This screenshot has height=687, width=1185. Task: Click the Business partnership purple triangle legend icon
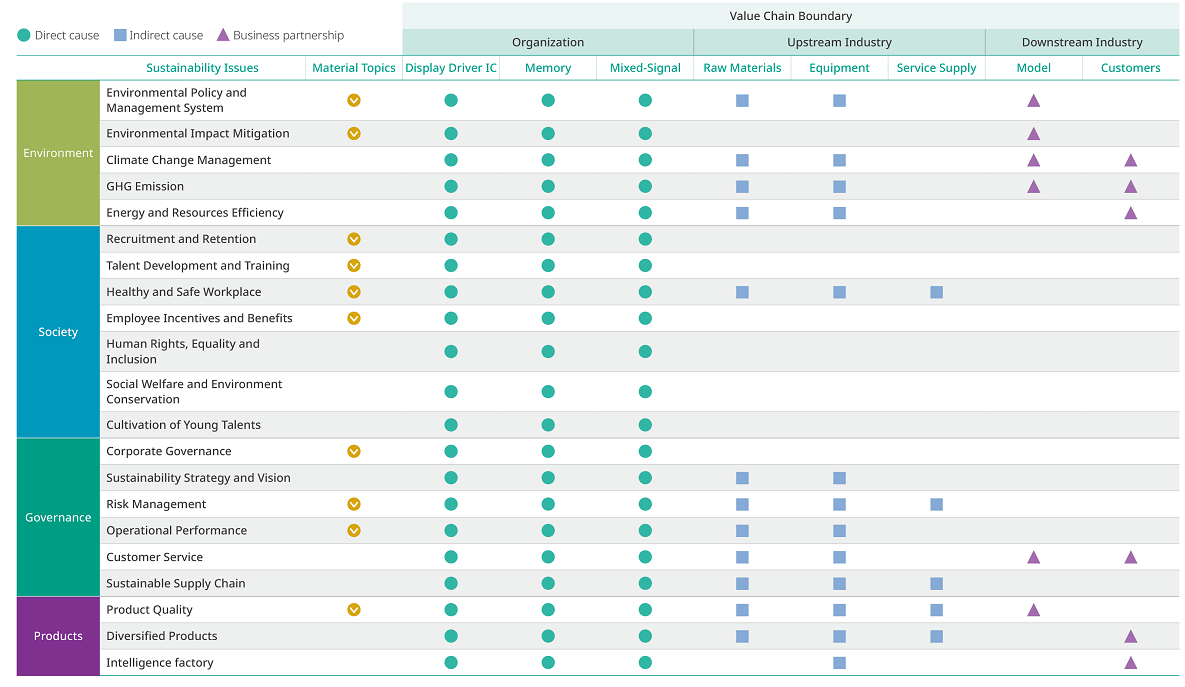click(x=223, y=35)
